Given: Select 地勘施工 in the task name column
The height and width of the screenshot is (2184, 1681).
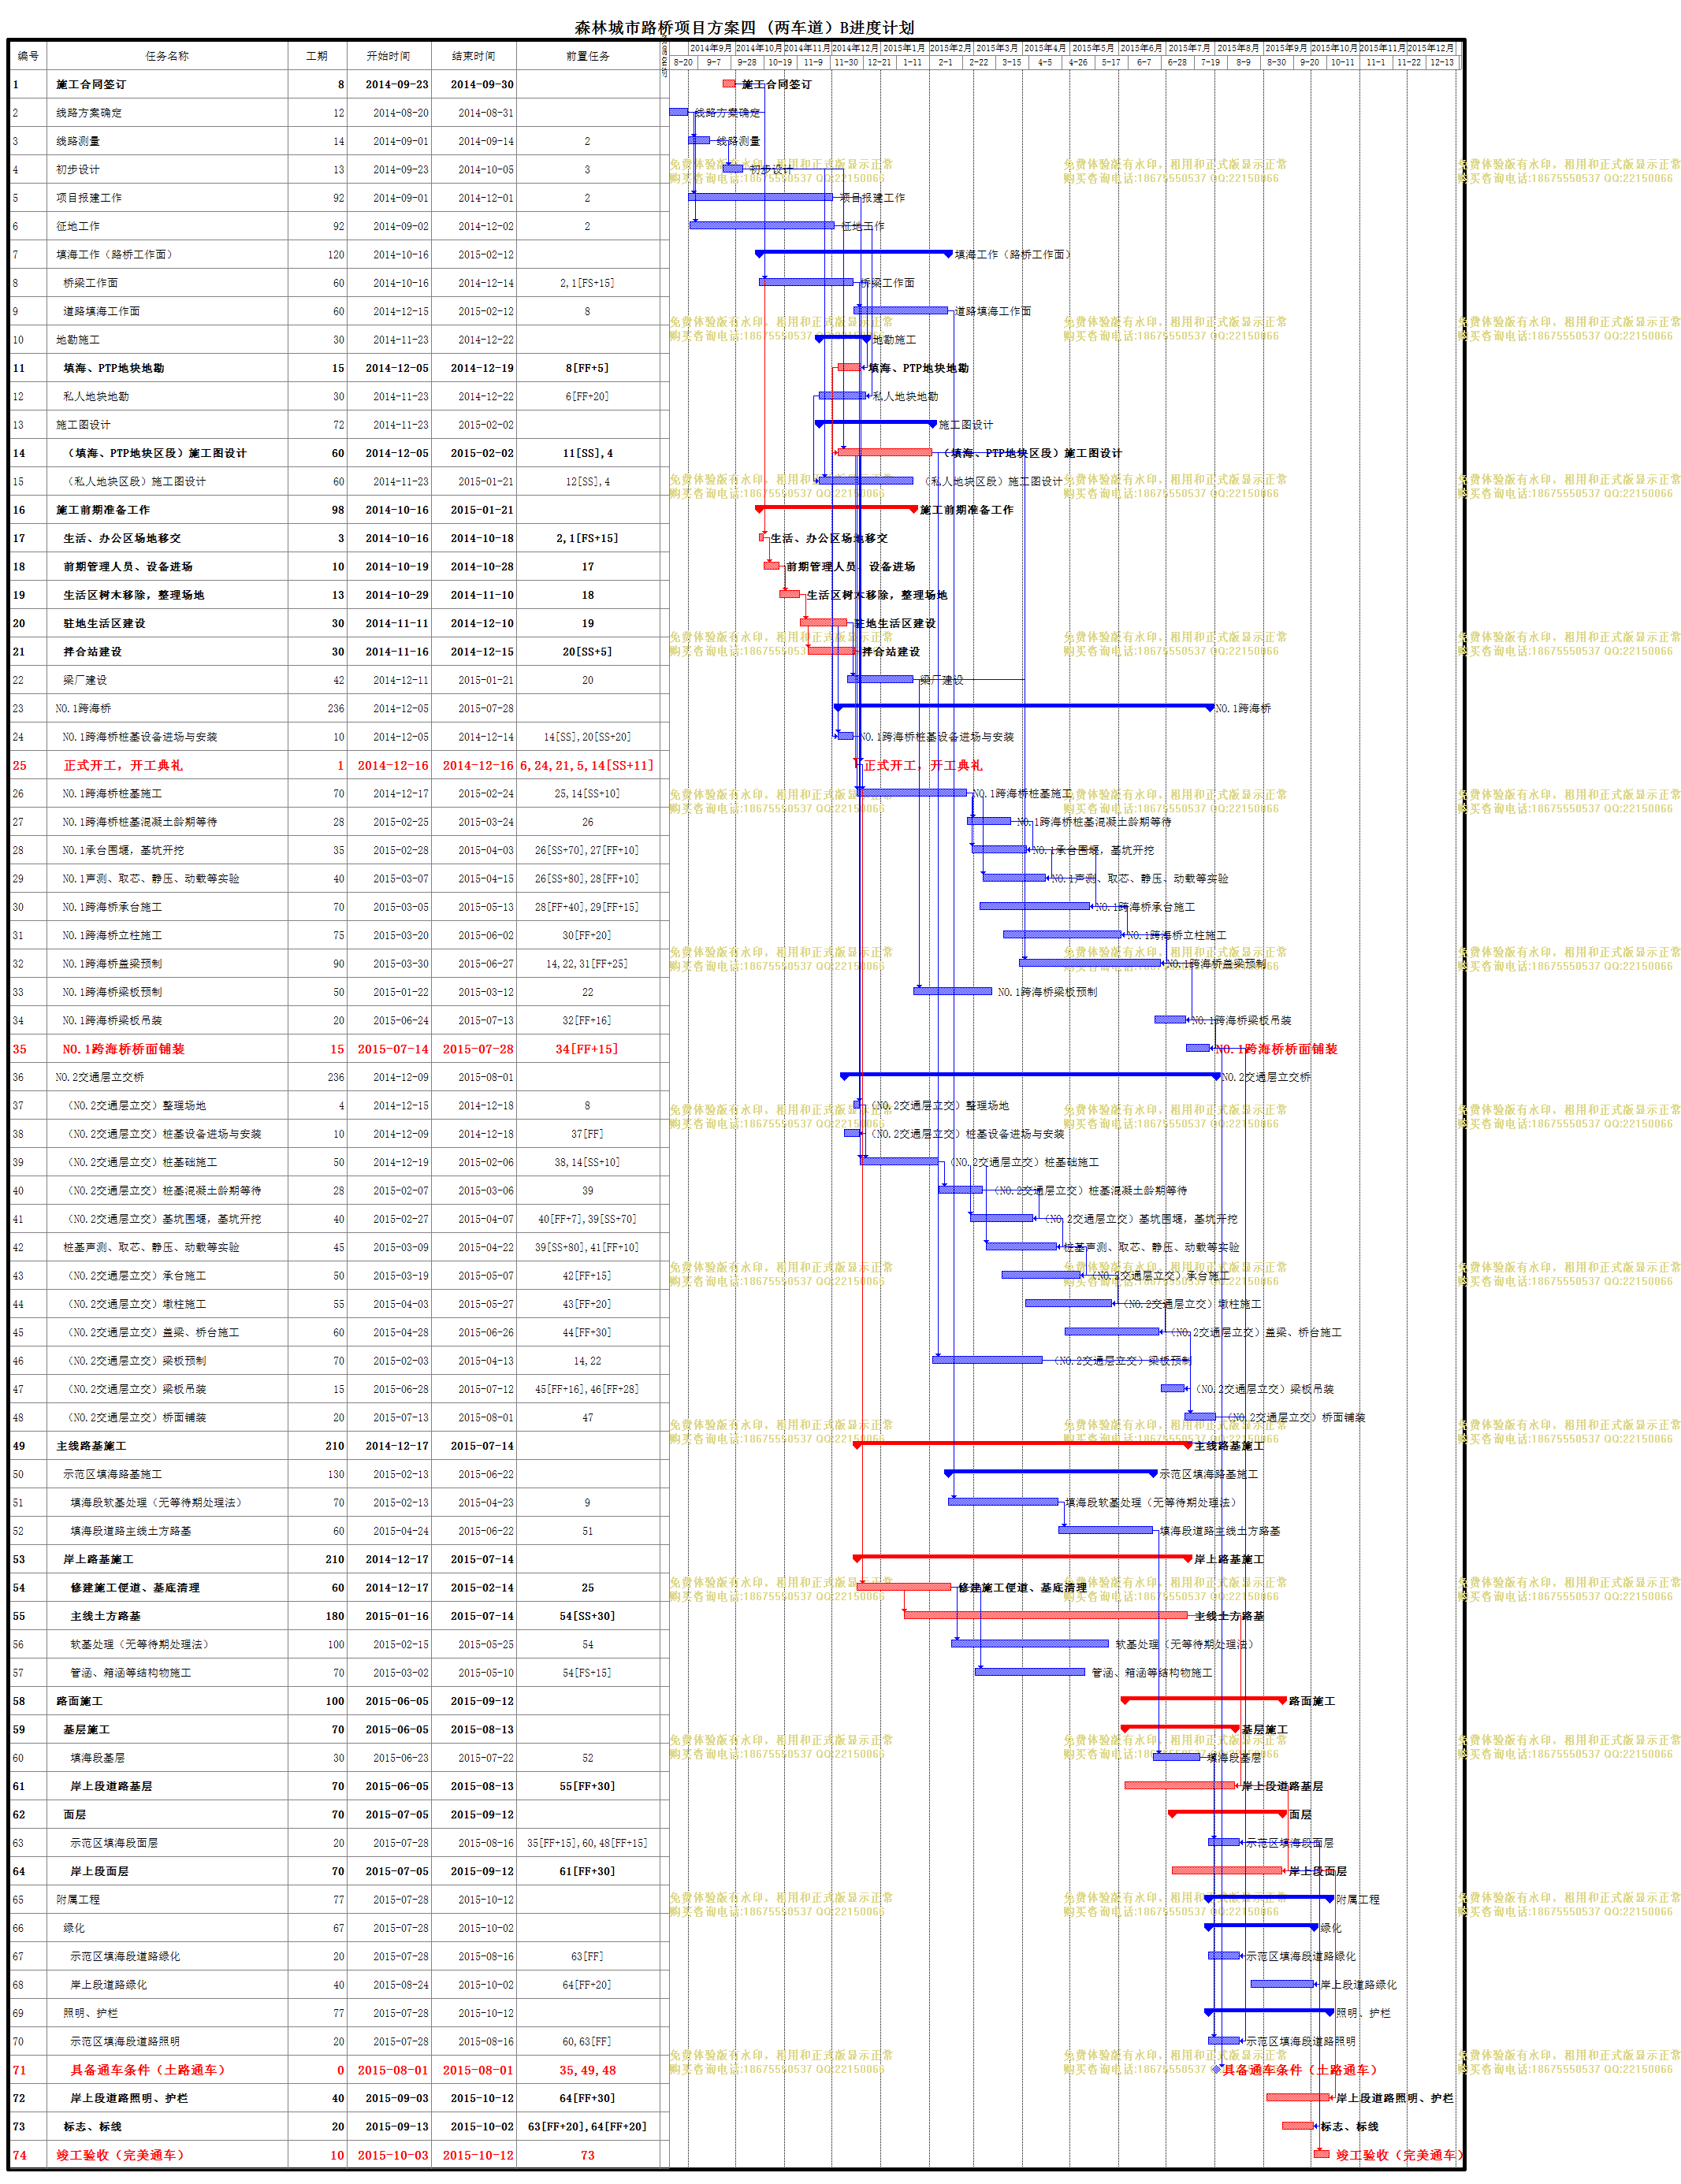Looking at the screenshot, I should point(78,340).
